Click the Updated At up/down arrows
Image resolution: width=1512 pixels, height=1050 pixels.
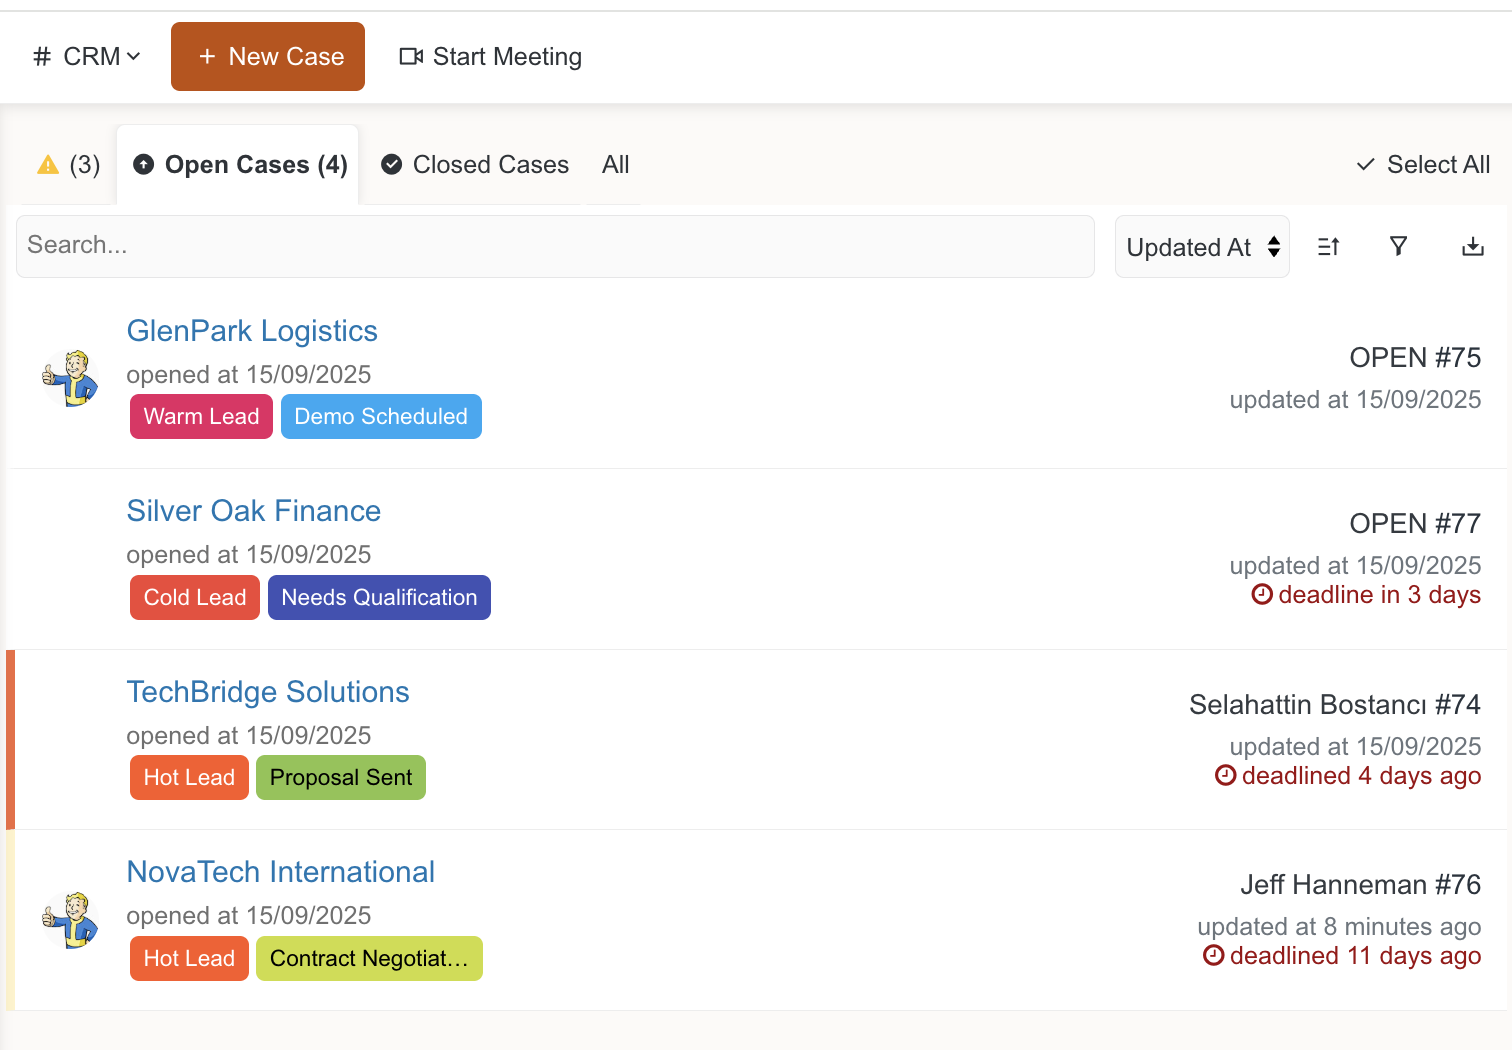coord(1274,246)
